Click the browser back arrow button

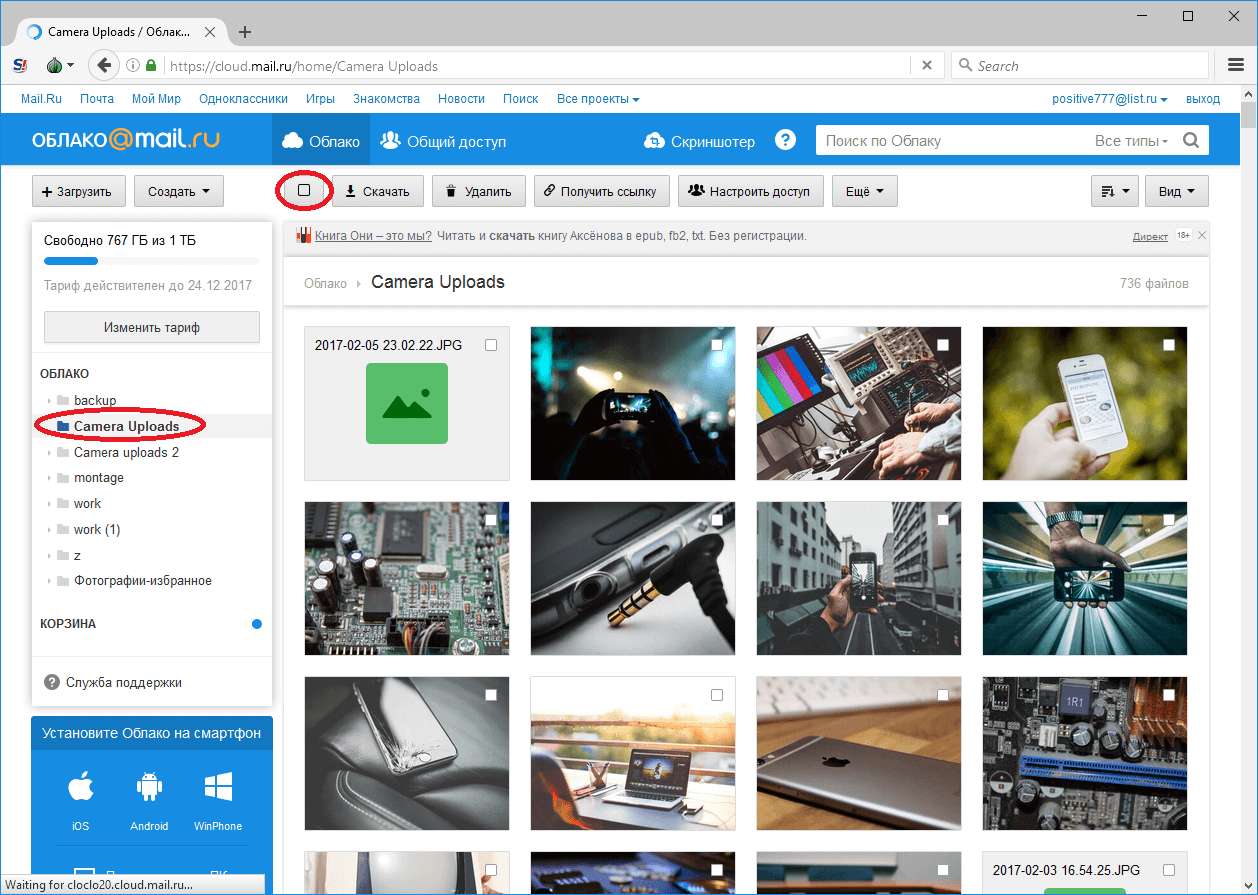click(x=104, y=66)
